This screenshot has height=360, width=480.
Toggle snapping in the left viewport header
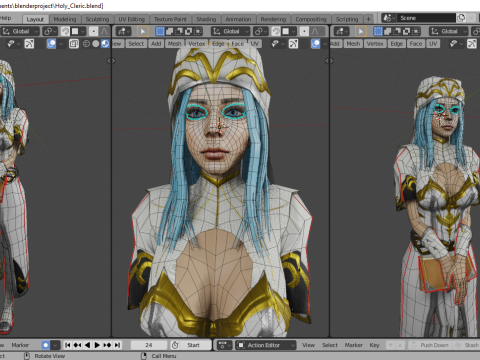65,31
